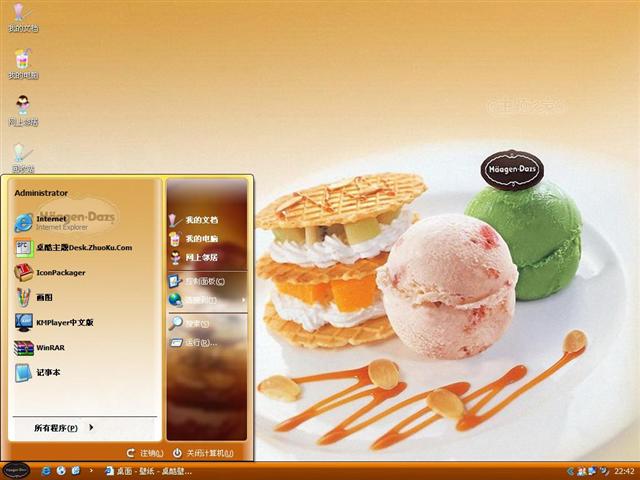Expand the 连接到(T) submenu
The height and width of the screenshot is (480, 640).
click(x=207, y=300)
